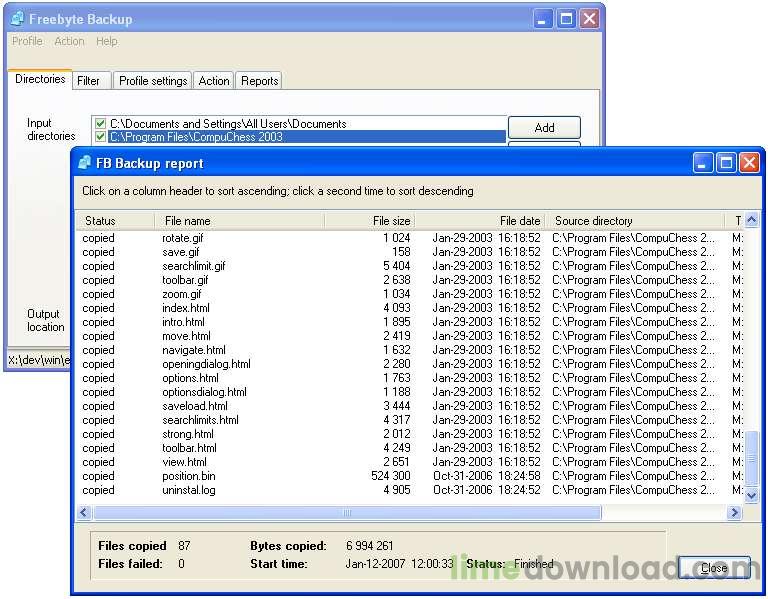Viewport: 768px width, 599px height.
Task: Select the index.html row
Action: click(410, 308)
